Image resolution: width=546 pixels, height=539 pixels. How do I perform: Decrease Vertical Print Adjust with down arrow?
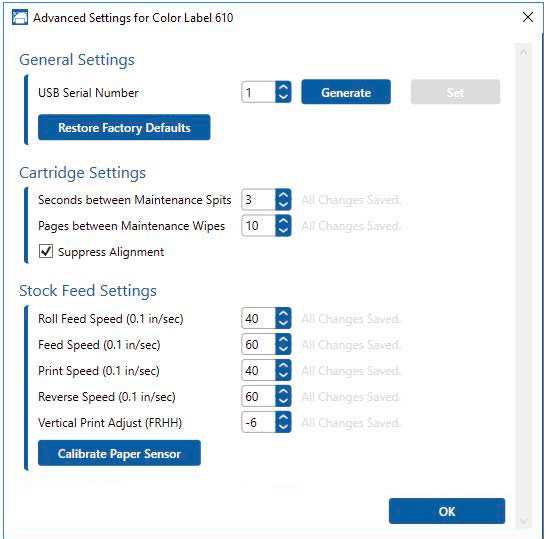click(283, 428)
